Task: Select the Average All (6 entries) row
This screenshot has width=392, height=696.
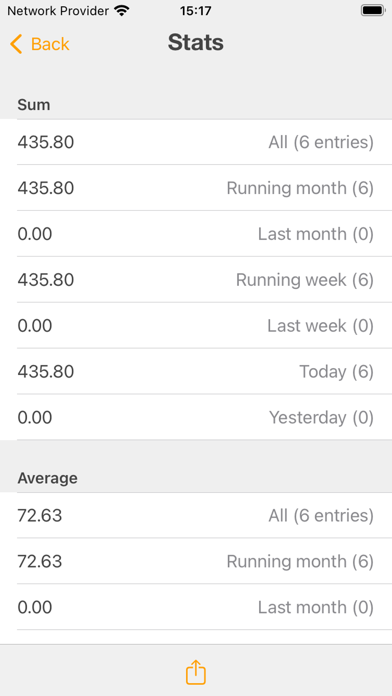Action: (196, 515)
